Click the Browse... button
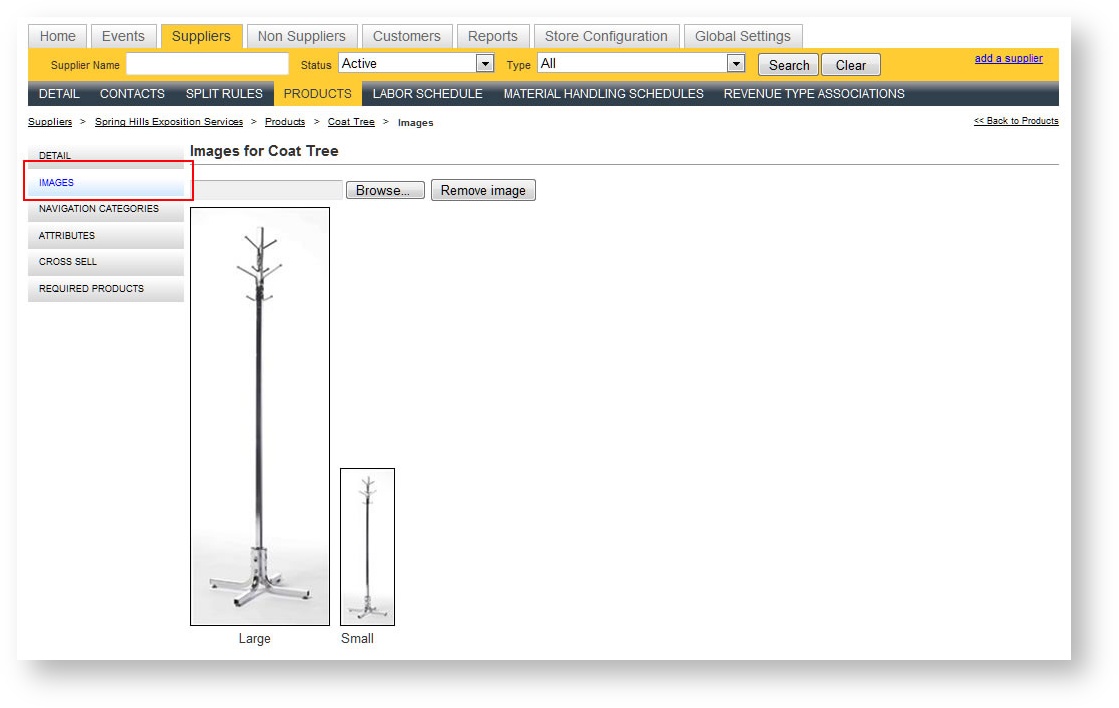This screenshot has width=1119, height=708. pos(384,190)
